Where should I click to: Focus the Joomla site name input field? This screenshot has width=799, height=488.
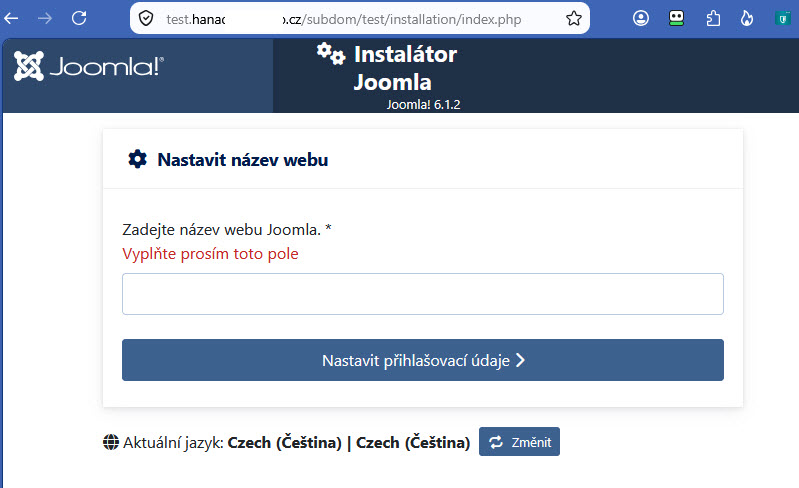point(423,294)
